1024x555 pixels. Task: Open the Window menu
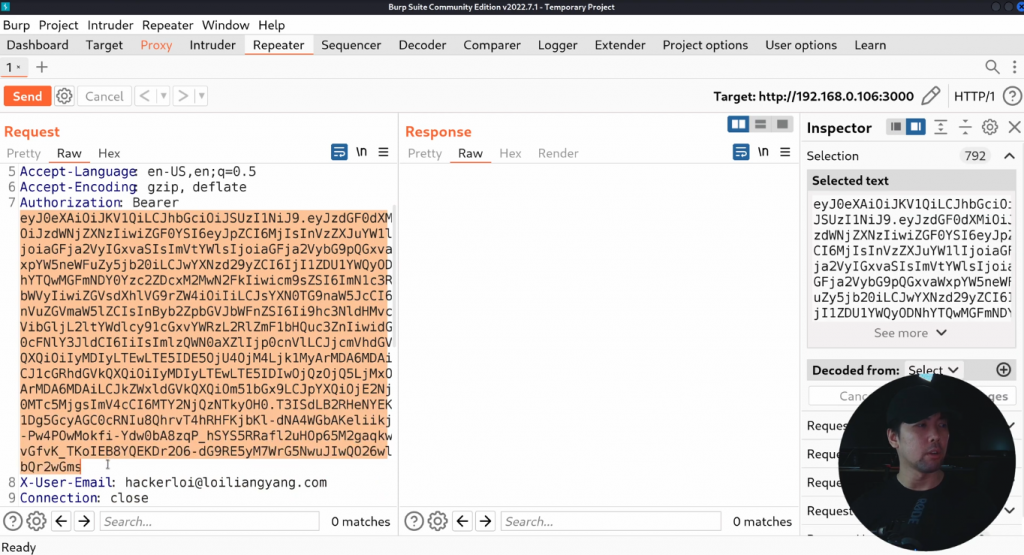tap(225, 25)
